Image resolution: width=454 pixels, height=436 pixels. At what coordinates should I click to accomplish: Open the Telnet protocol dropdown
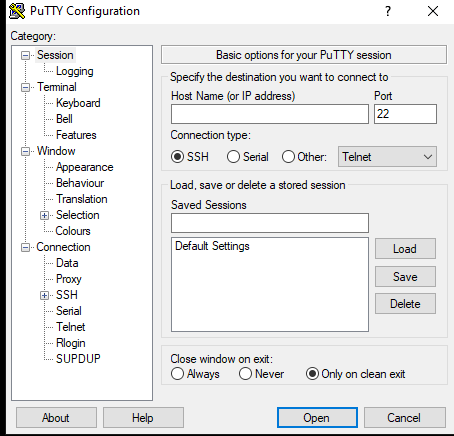387,156
